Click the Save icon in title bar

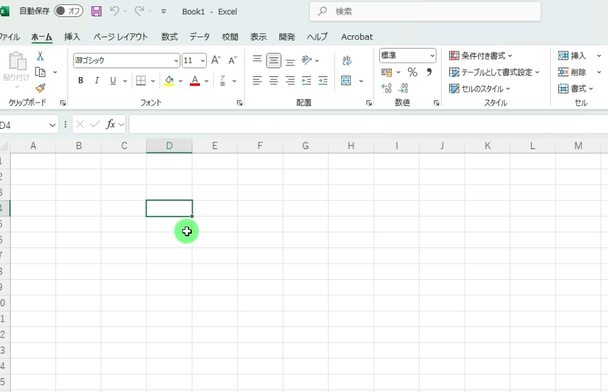(x=97, y=11)
